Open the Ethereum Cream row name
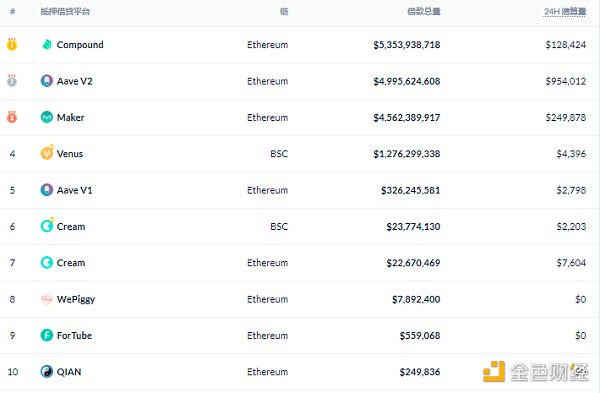The image size is (600, 393). [x=71, y=263]
